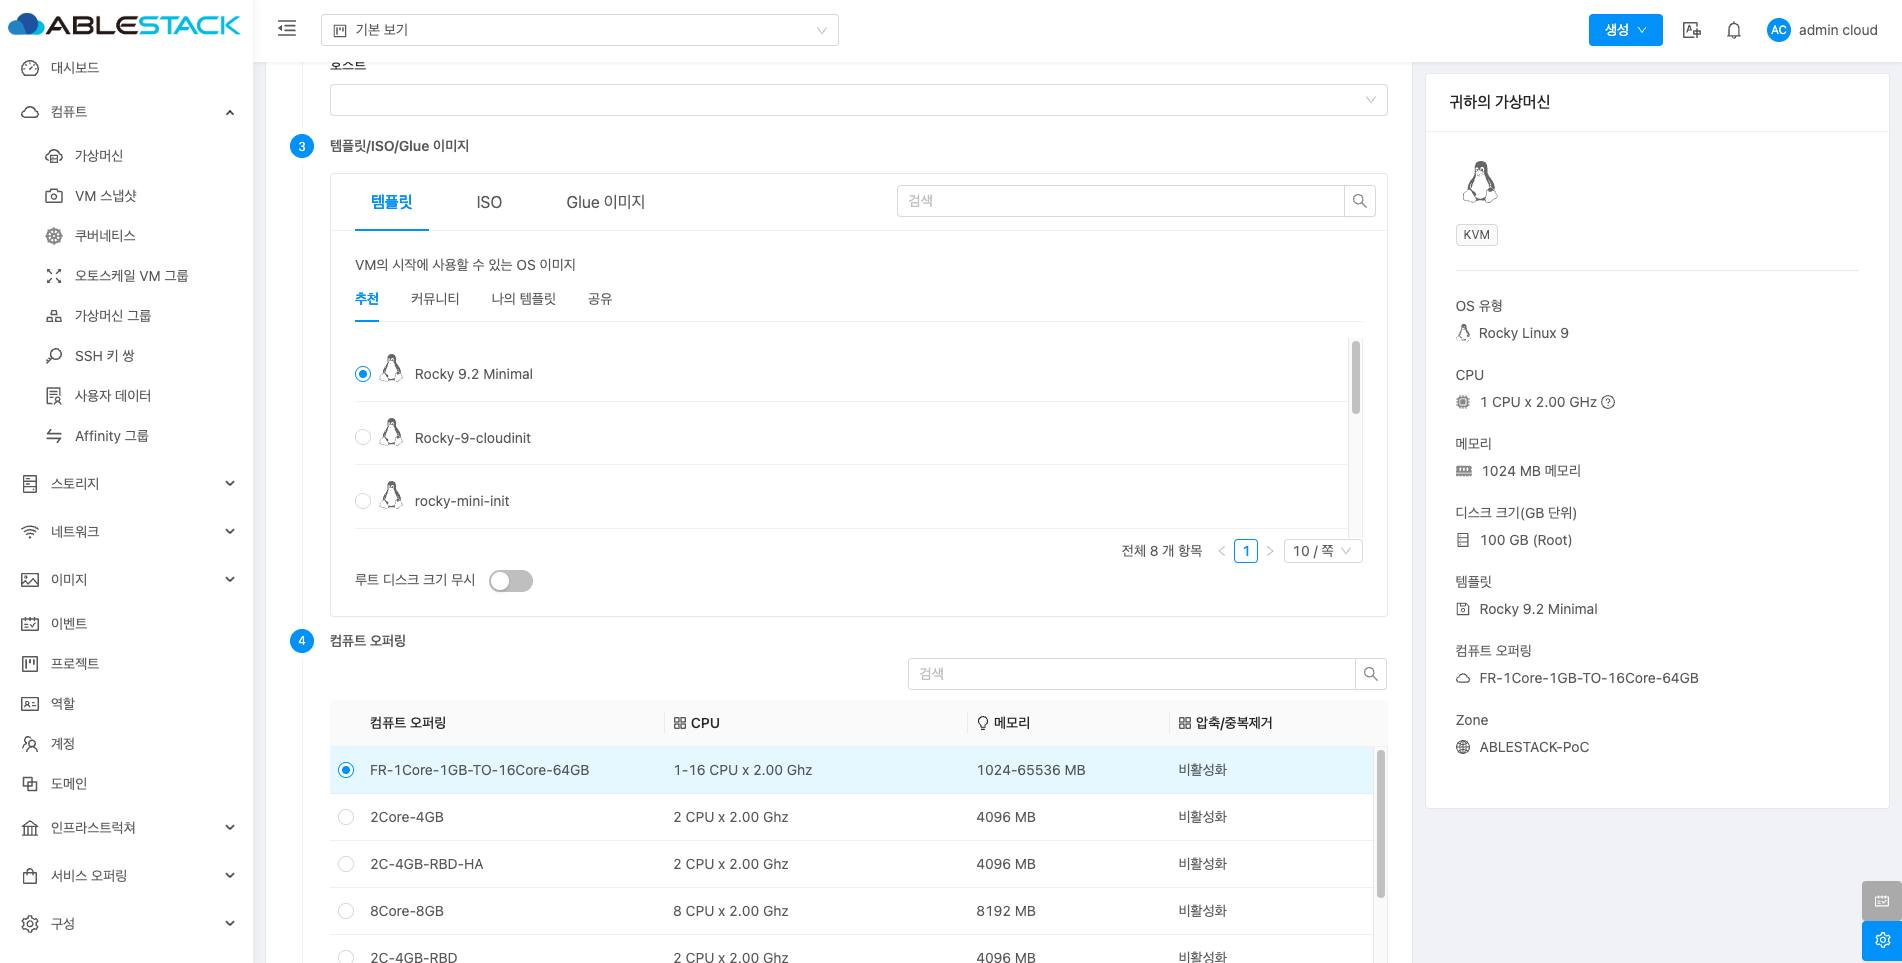1902x963 pixels.
Task: Collapse the sidebar menu icon
Action: pos(287,29)
